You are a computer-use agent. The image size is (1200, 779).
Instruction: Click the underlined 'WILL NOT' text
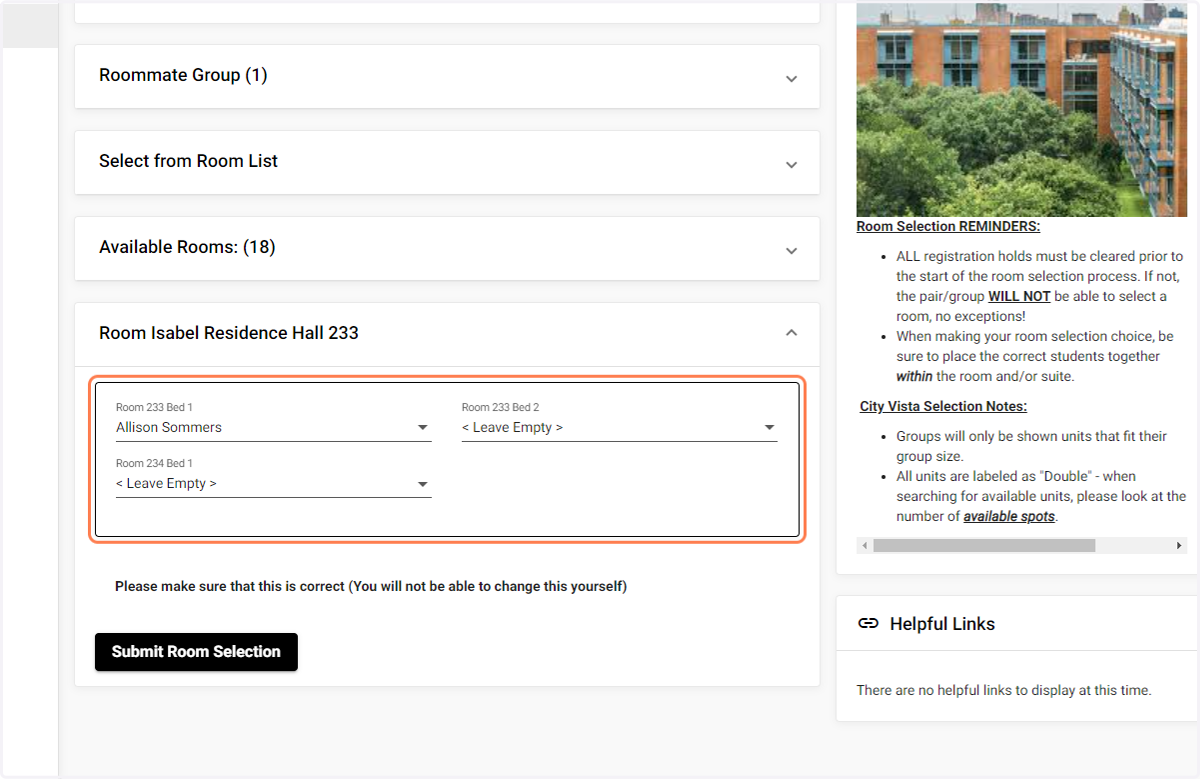(x=1019, y=297)
